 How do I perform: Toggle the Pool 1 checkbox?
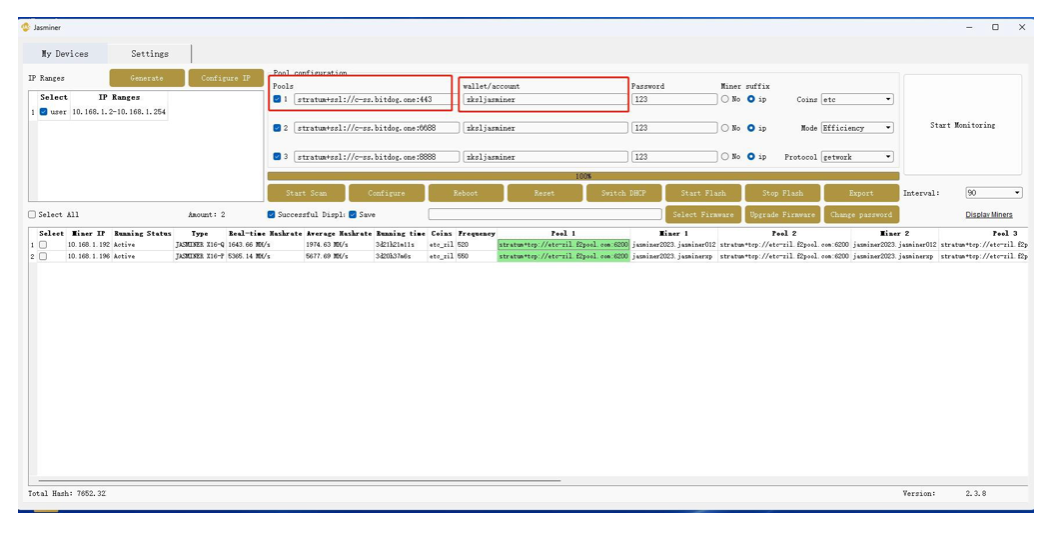click(276, 99)
